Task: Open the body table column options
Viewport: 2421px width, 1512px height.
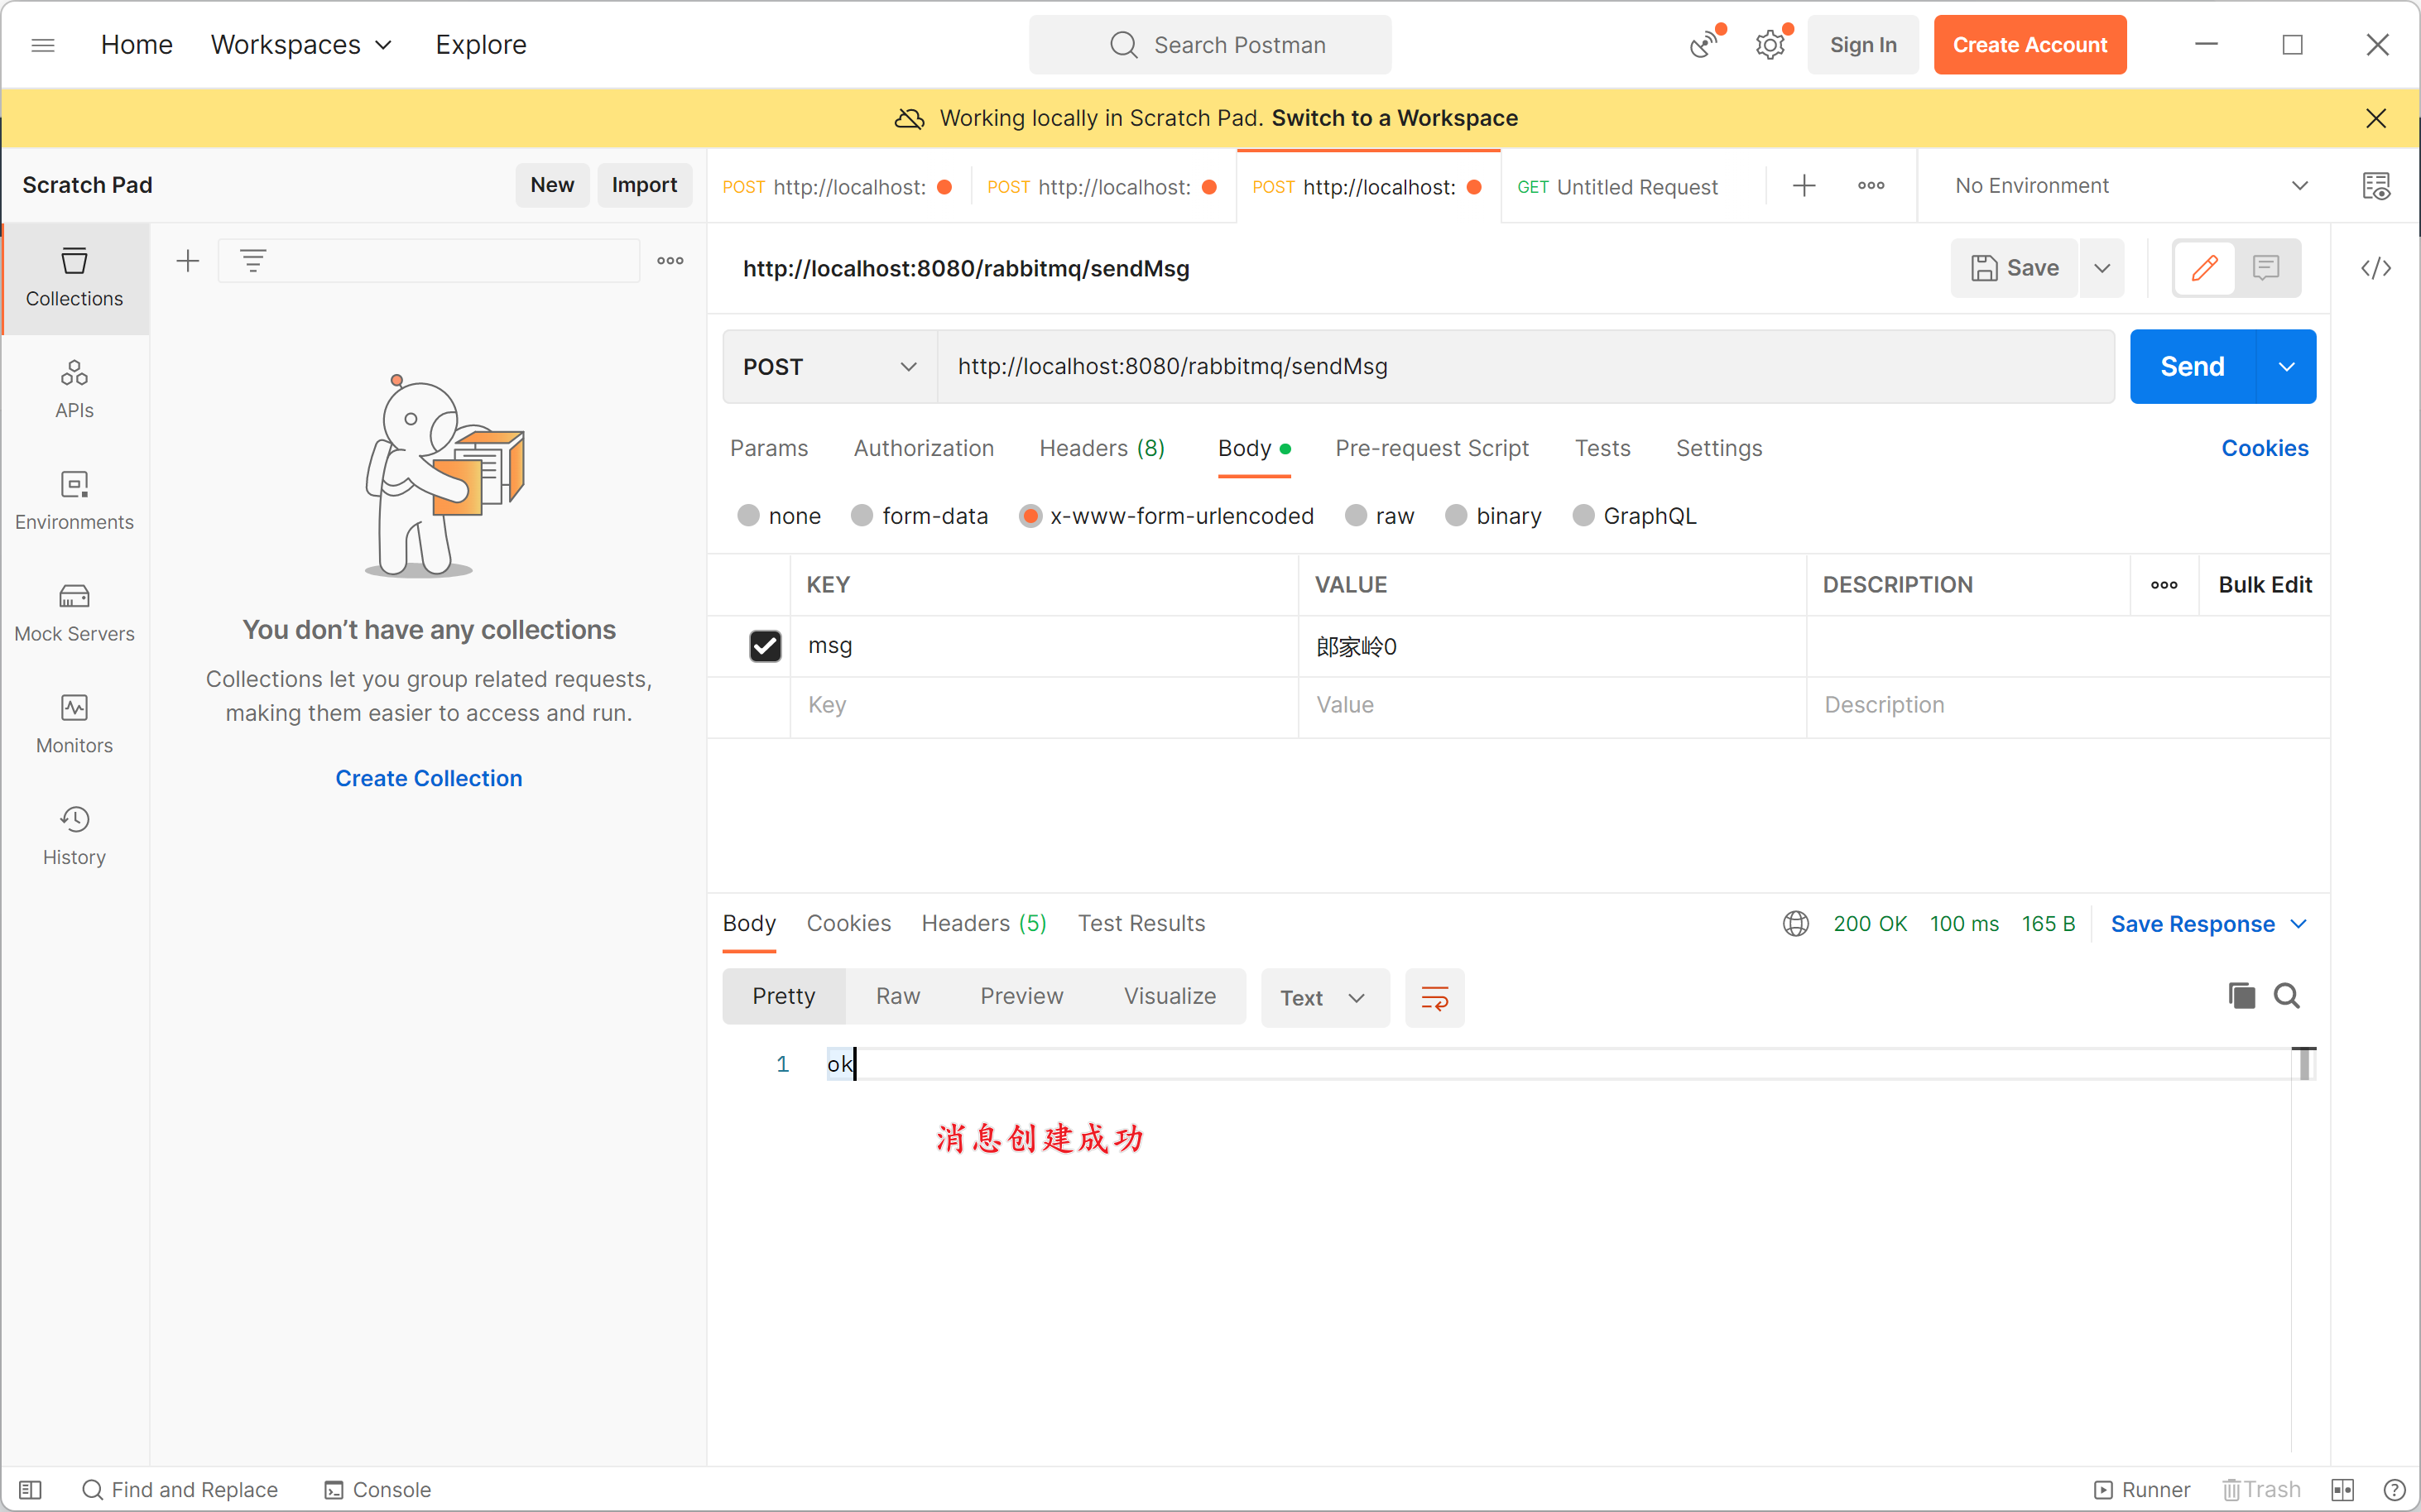Action: (x=2164, y=585)
